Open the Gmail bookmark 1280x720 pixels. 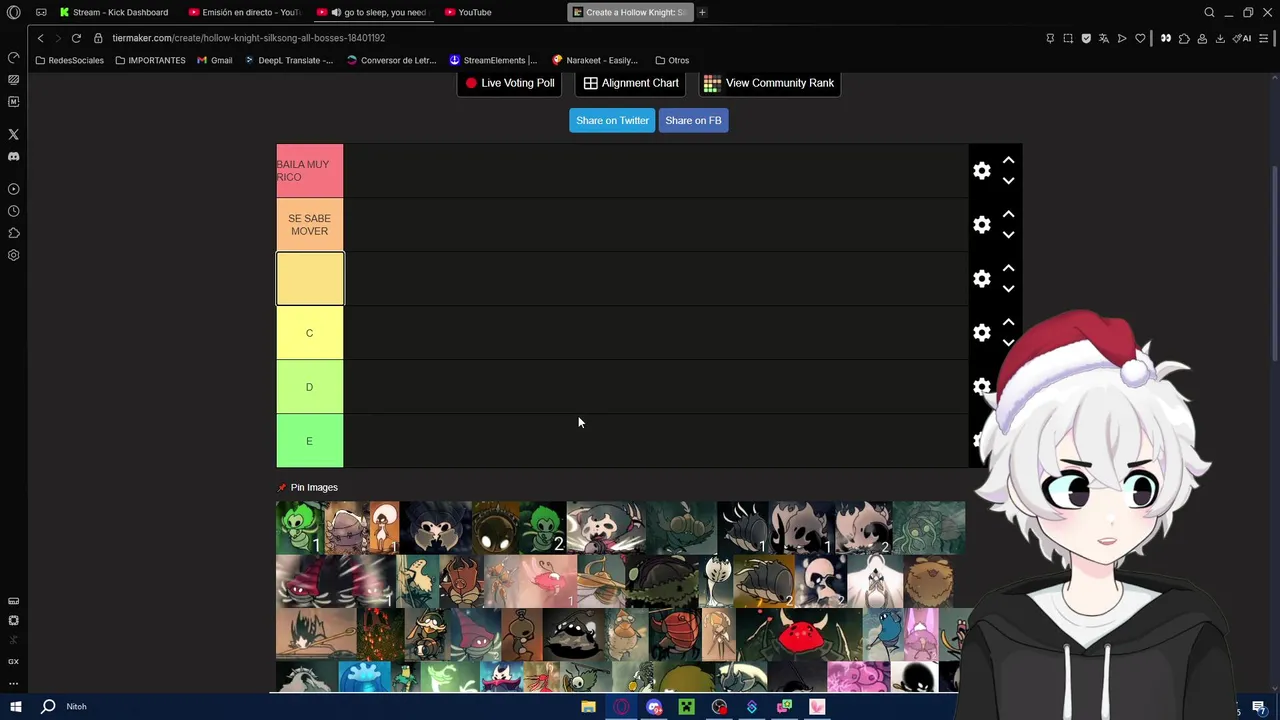(x=215, y=60)
